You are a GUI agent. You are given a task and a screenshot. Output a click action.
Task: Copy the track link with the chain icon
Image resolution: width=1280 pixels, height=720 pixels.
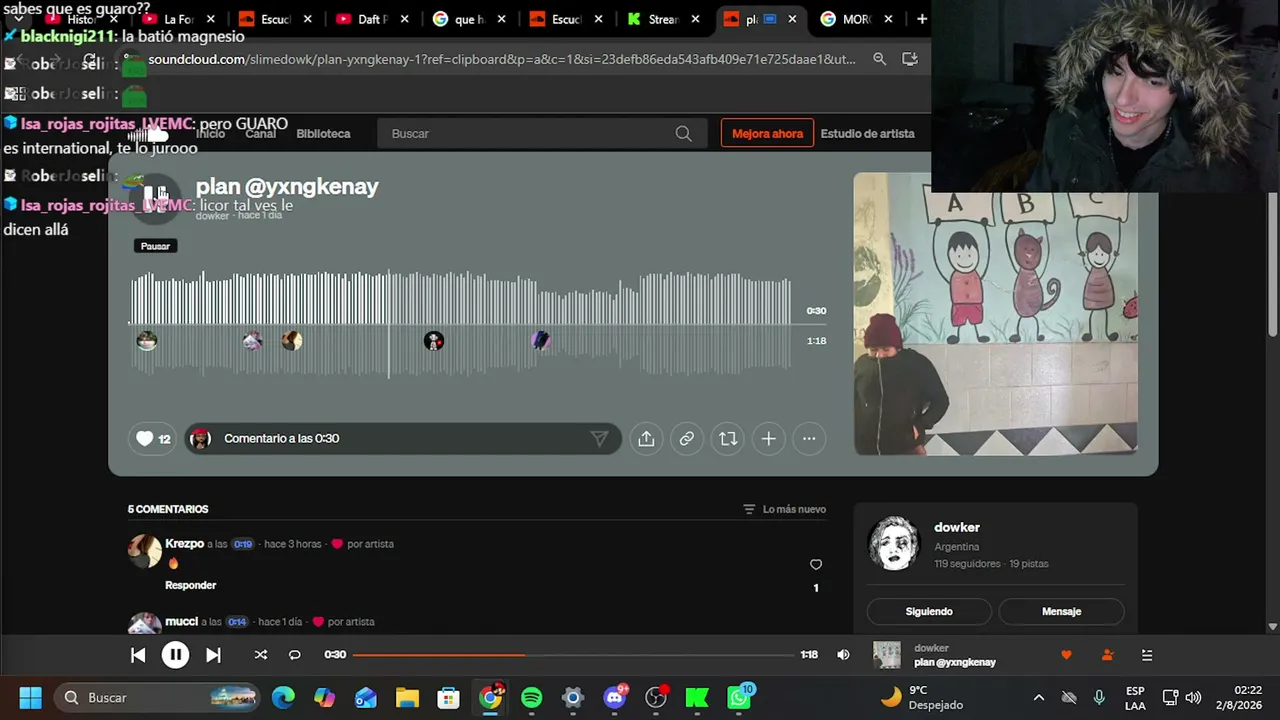point(687,438)
